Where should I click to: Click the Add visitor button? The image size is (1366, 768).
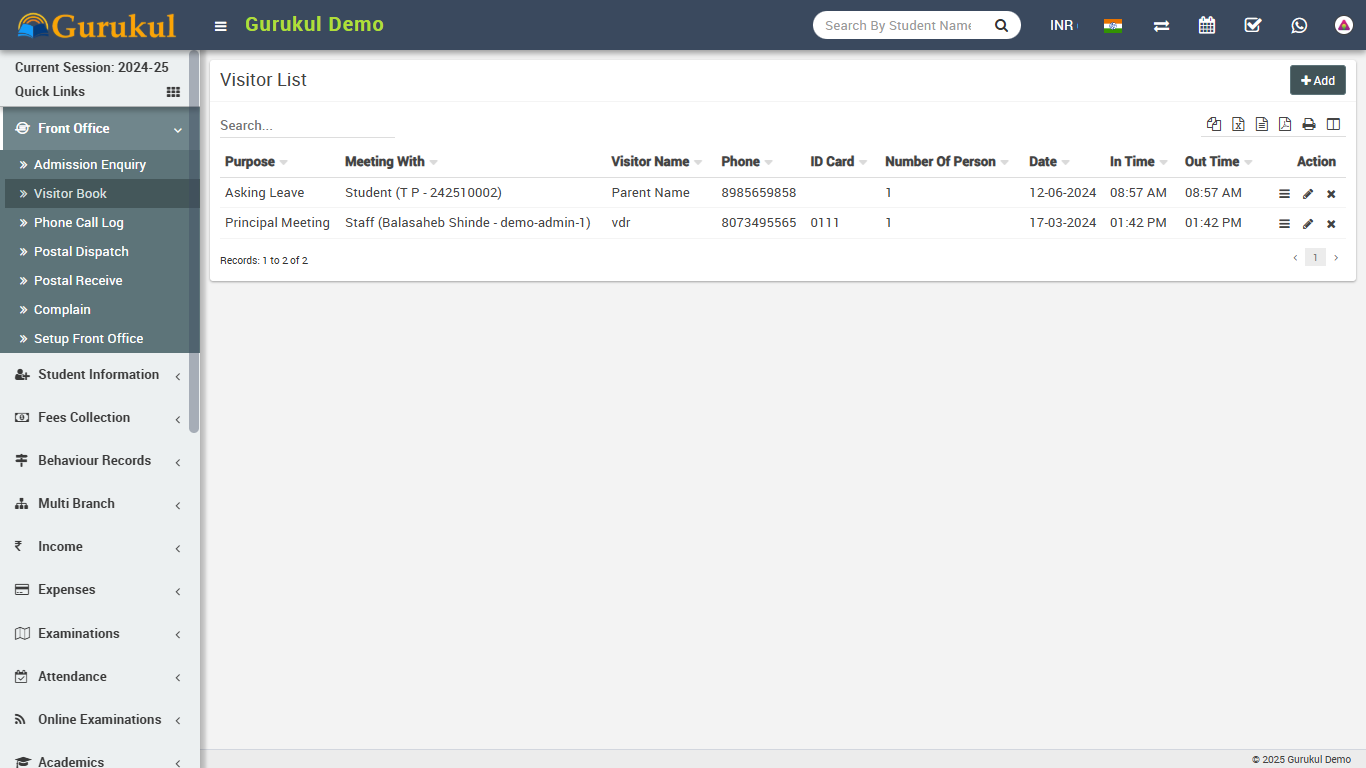click(x=1317, y=80)
